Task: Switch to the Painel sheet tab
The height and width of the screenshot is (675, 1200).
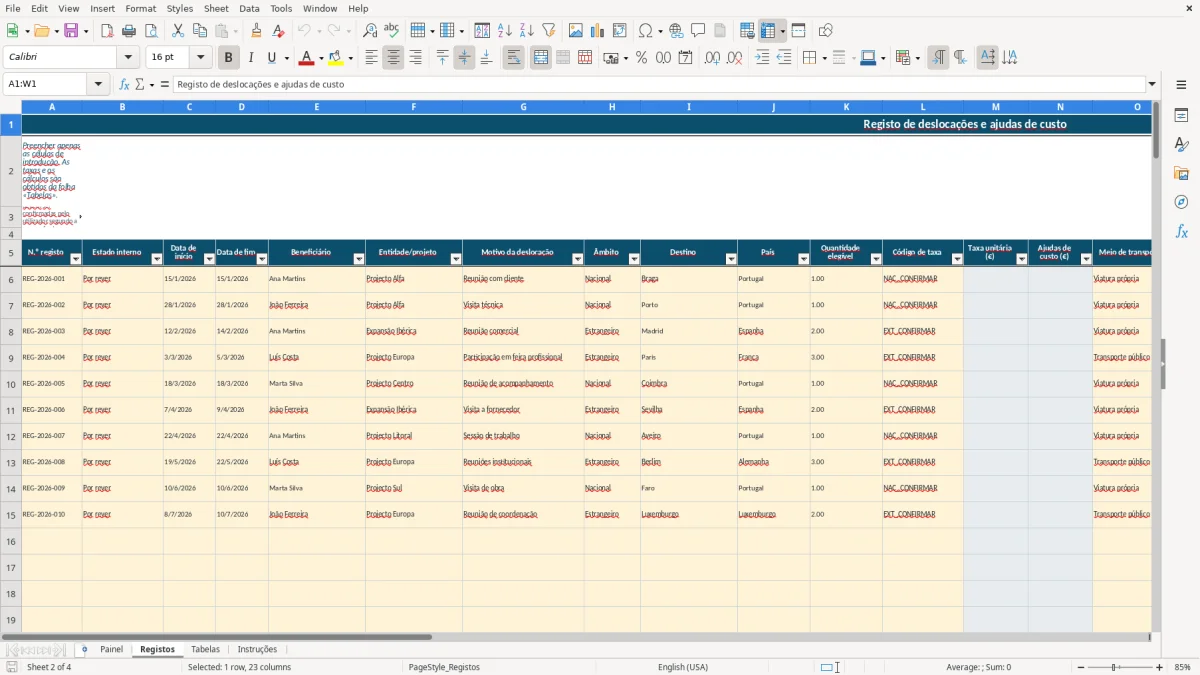Action: pos(111,649)
